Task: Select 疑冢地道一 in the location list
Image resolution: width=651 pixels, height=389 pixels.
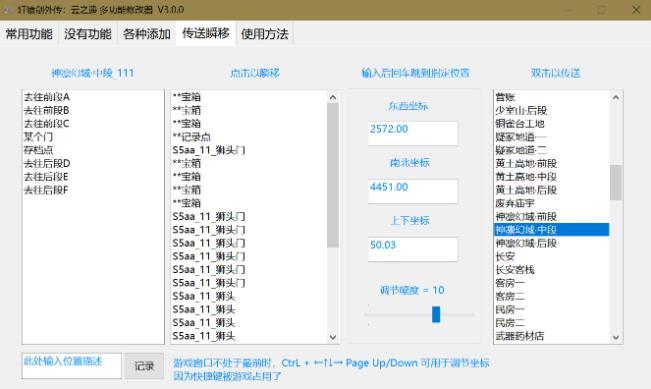Action: pos(552,137)
